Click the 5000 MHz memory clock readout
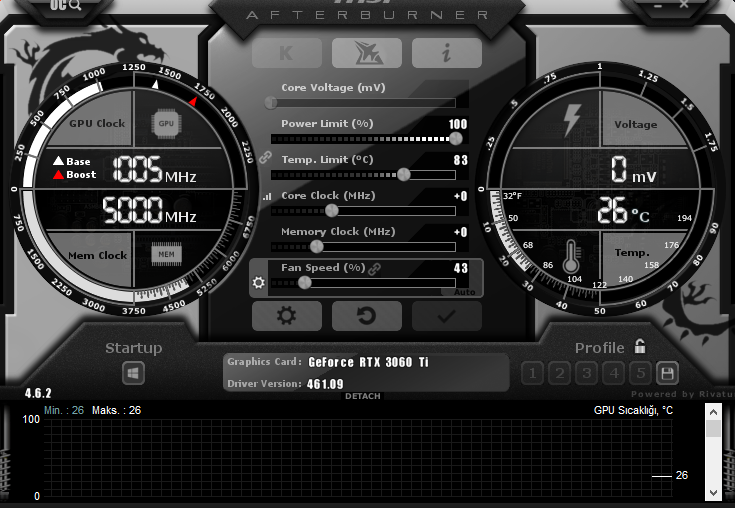 pos(149,210)
